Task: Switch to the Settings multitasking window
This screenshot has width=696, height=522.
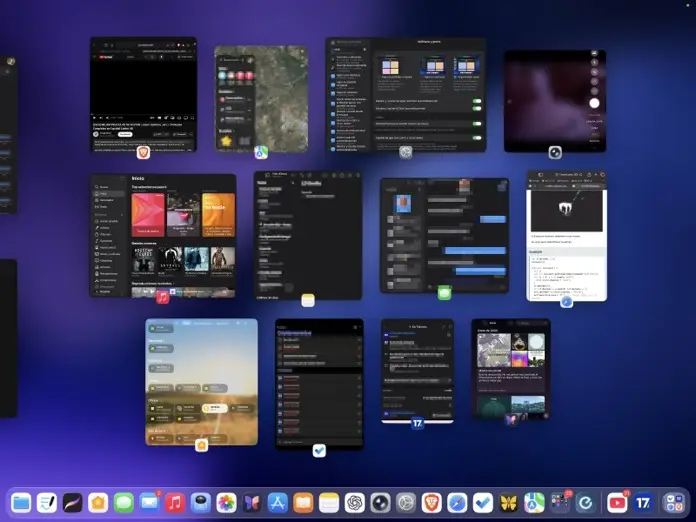Action: [406, 95]
